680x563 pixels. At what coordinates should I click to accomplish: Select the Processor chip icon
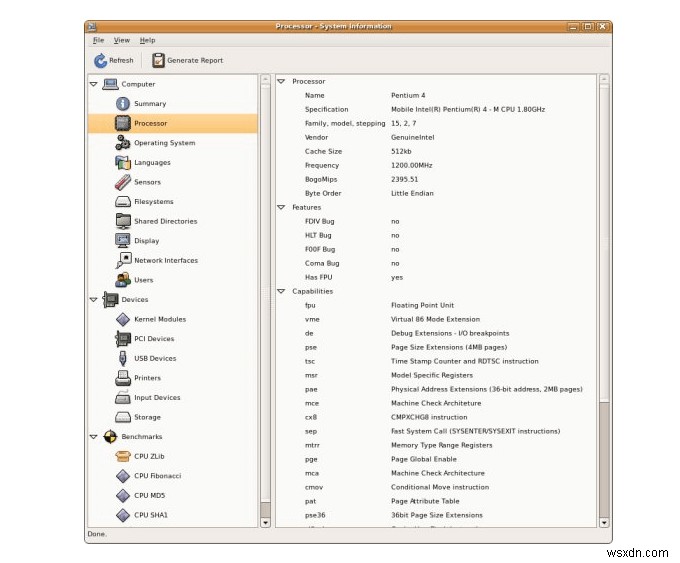(x=123, y=123)
